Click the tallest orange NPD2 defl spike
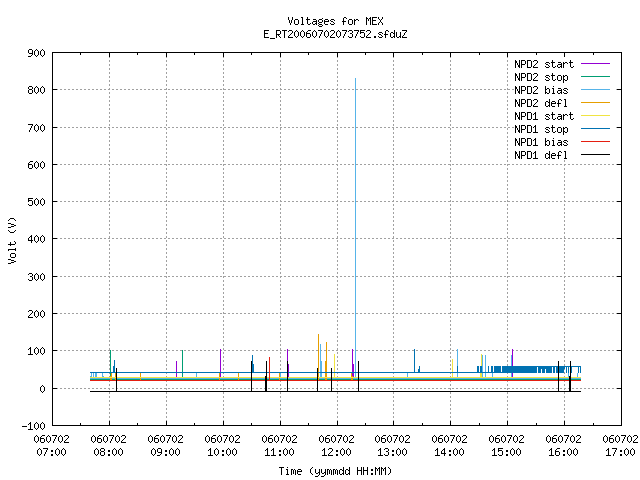Viewport: 640px width, 480px height. (318, 355)
